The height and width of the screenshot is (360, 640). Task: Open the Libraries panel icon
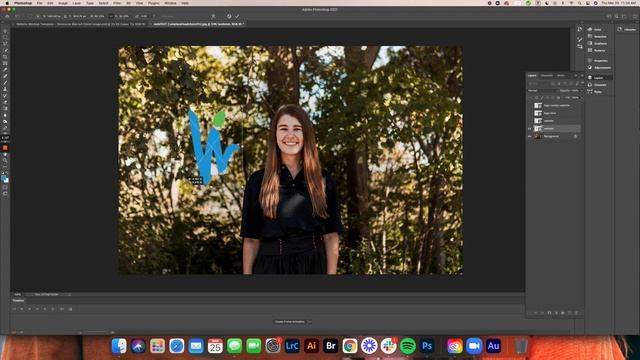point(620,29)
